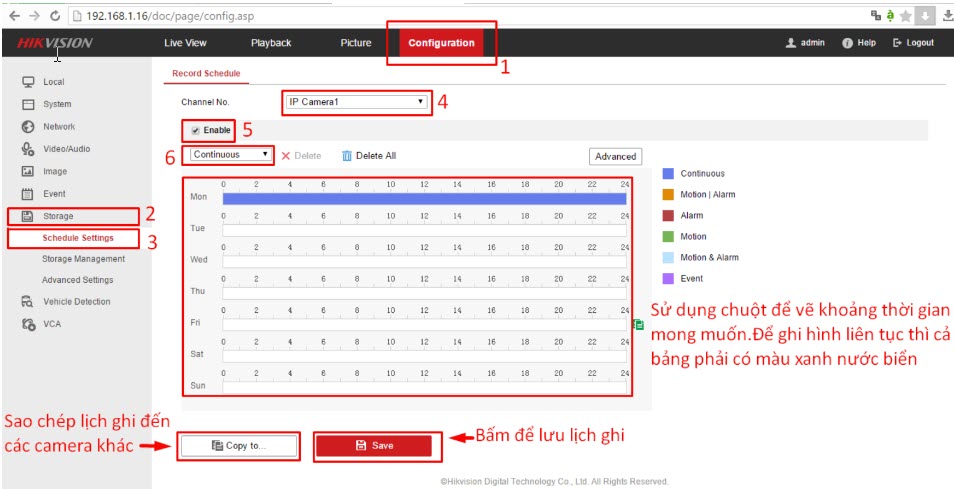
Task: Open the Channel No. IP Camera1 dropdown
Action: click(x=356, y=102)
